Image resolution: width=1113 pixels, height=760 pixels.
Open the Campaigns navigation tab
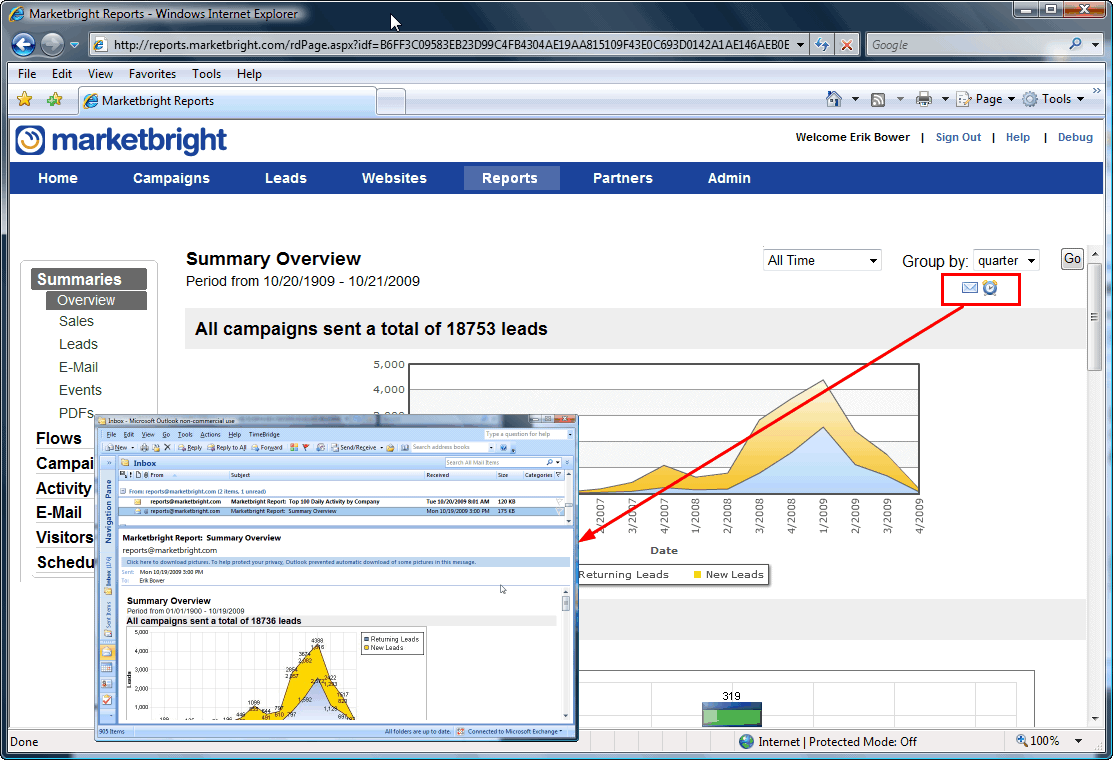(x=171, y=178)
